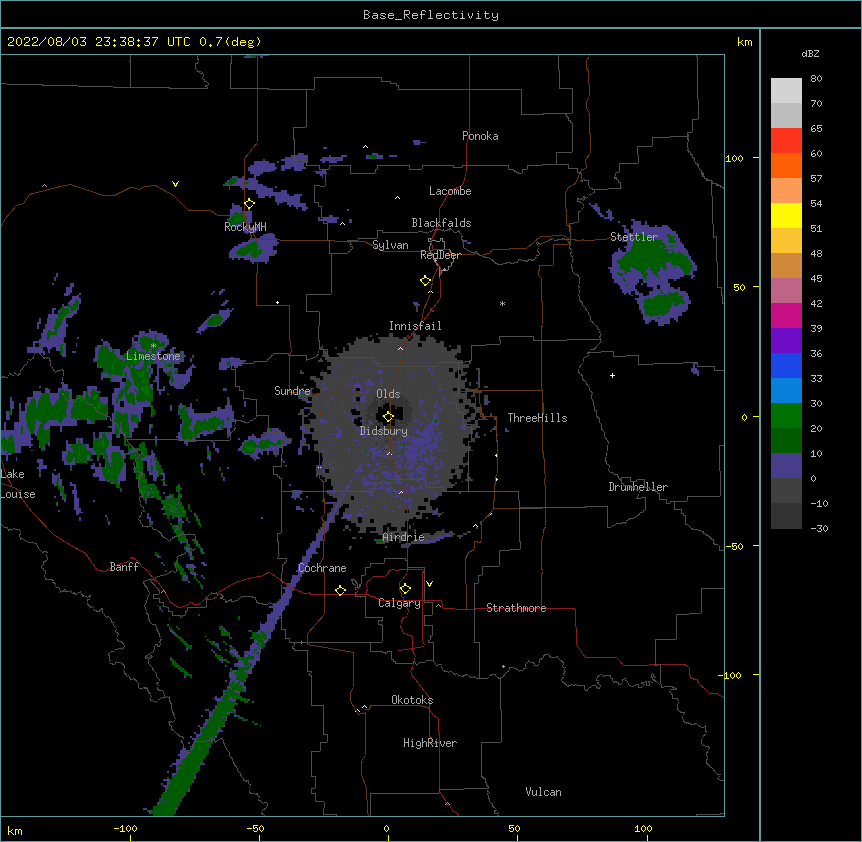The image size is (862, 842).
Task: Click the Base_Reflectivity title
Action: click(x=431, y=15)
